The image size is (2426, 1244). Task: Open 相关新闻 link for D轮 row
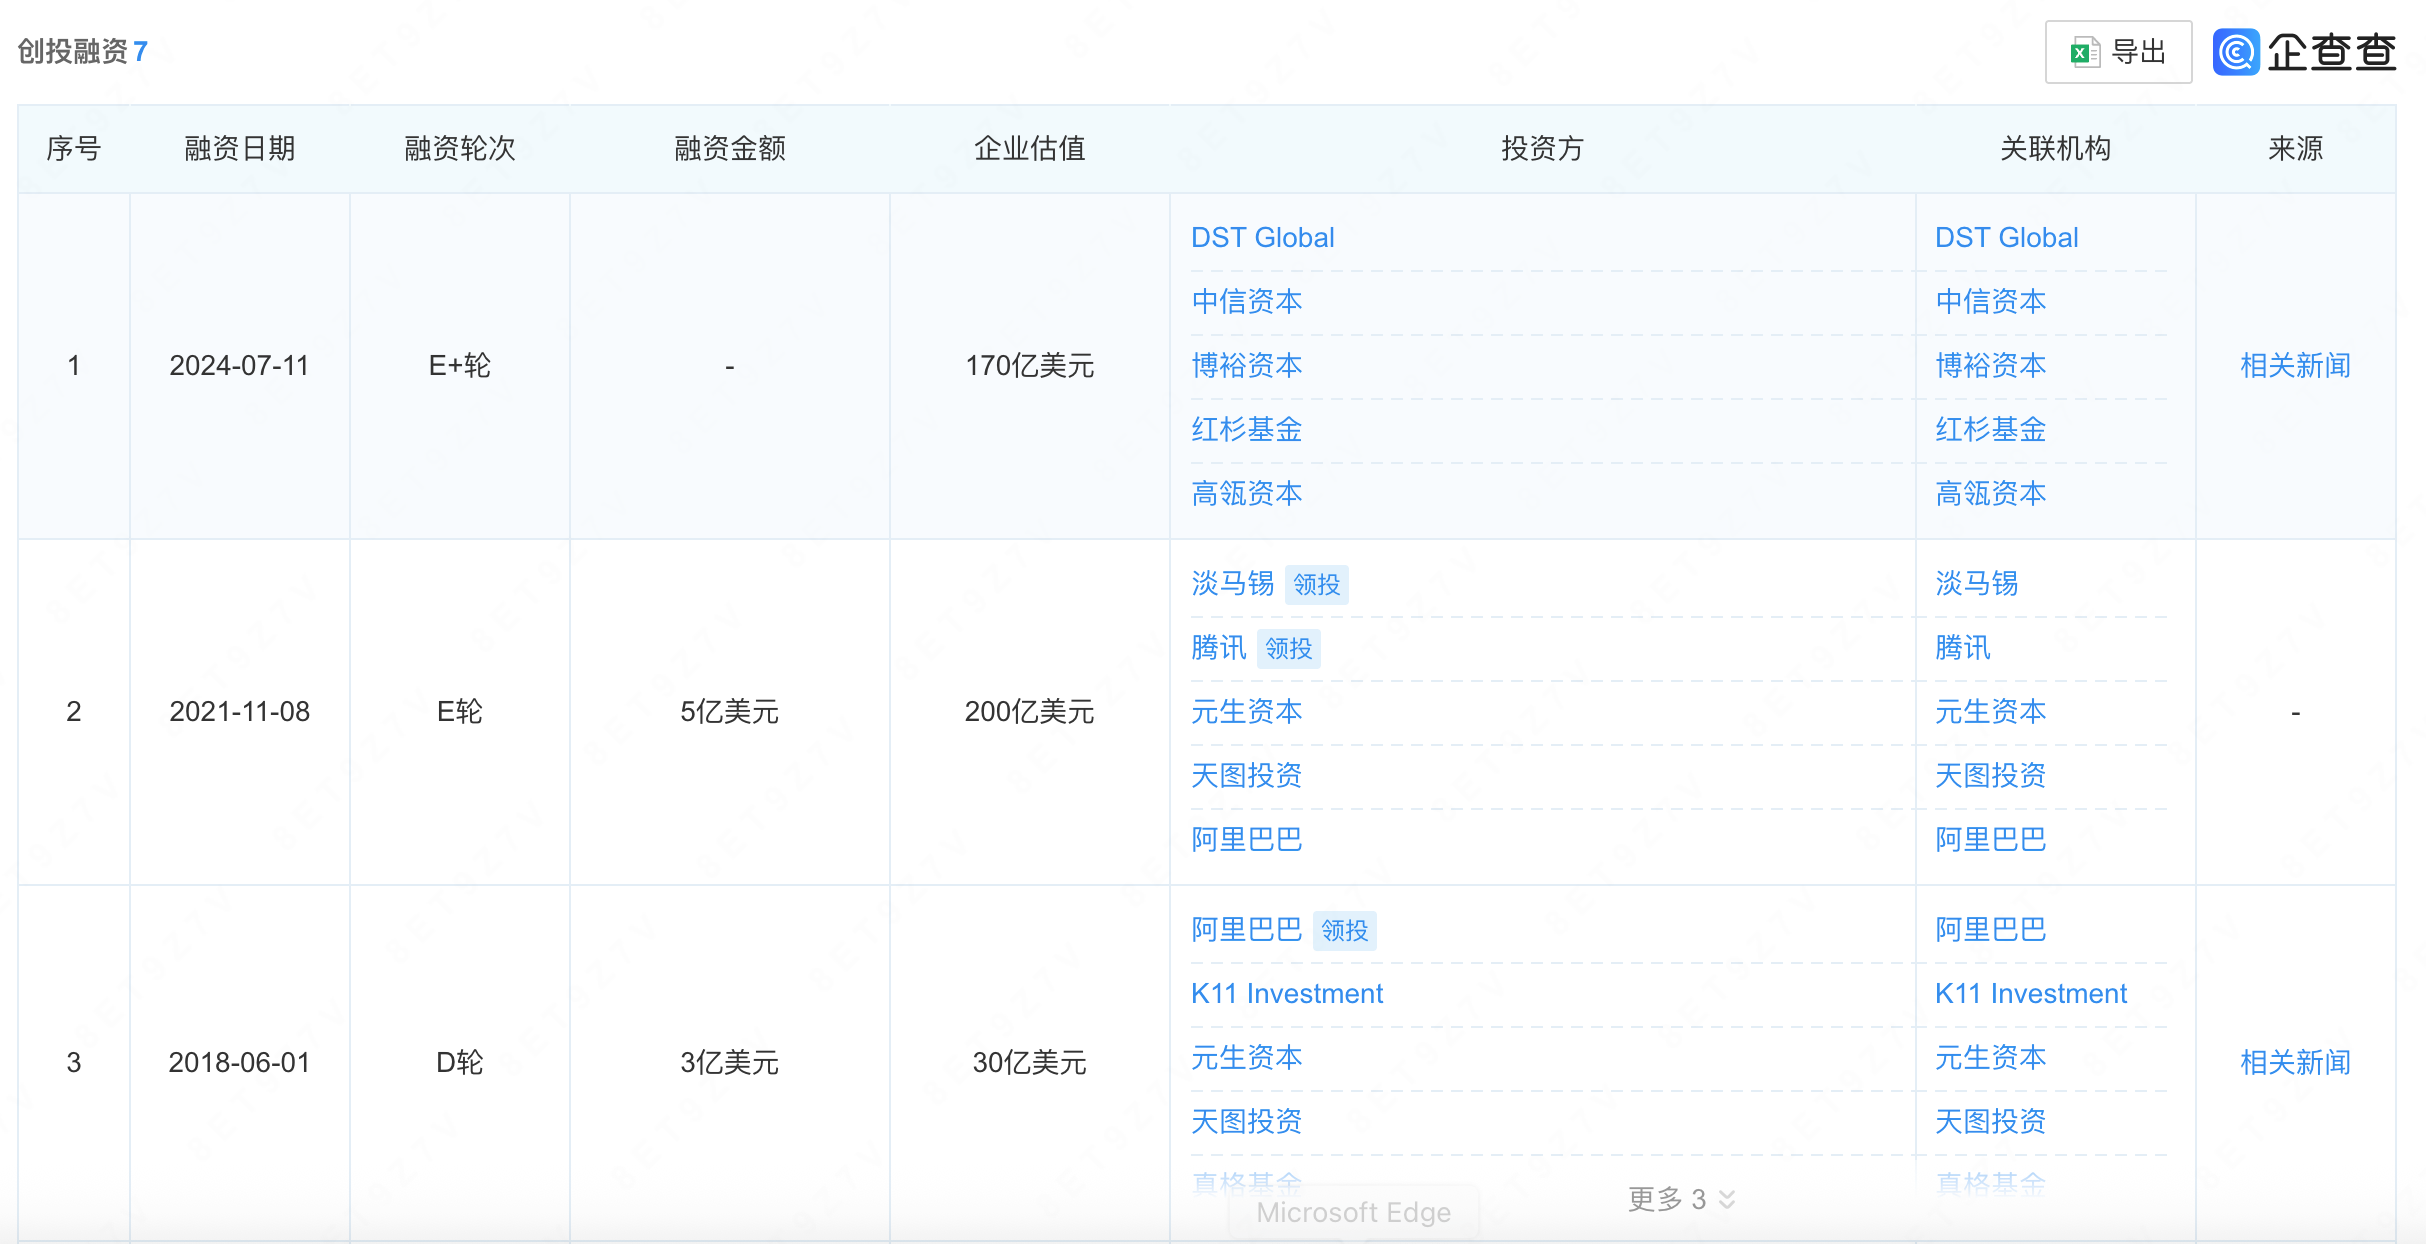[2295, 1062]
